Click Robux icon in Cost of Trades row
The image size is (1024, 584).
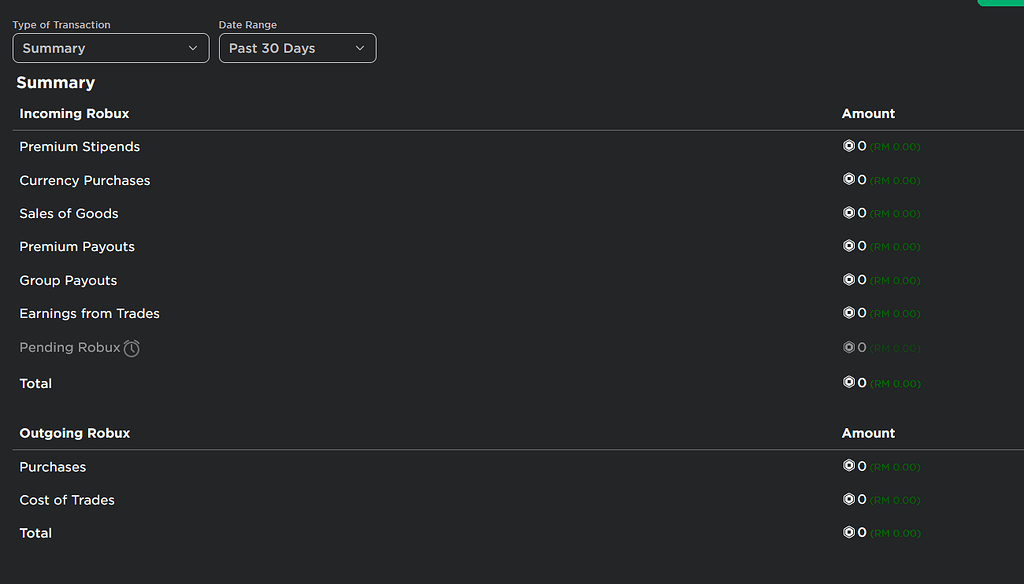coord(848,500)
